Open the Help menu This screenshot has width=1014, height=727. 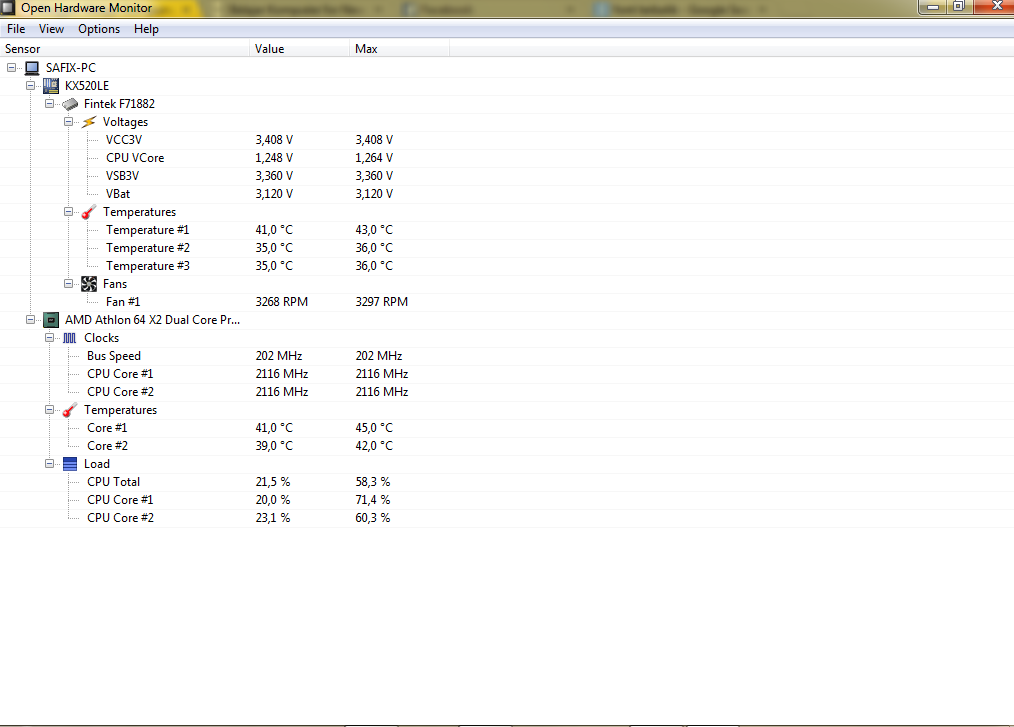coord(146,29)
